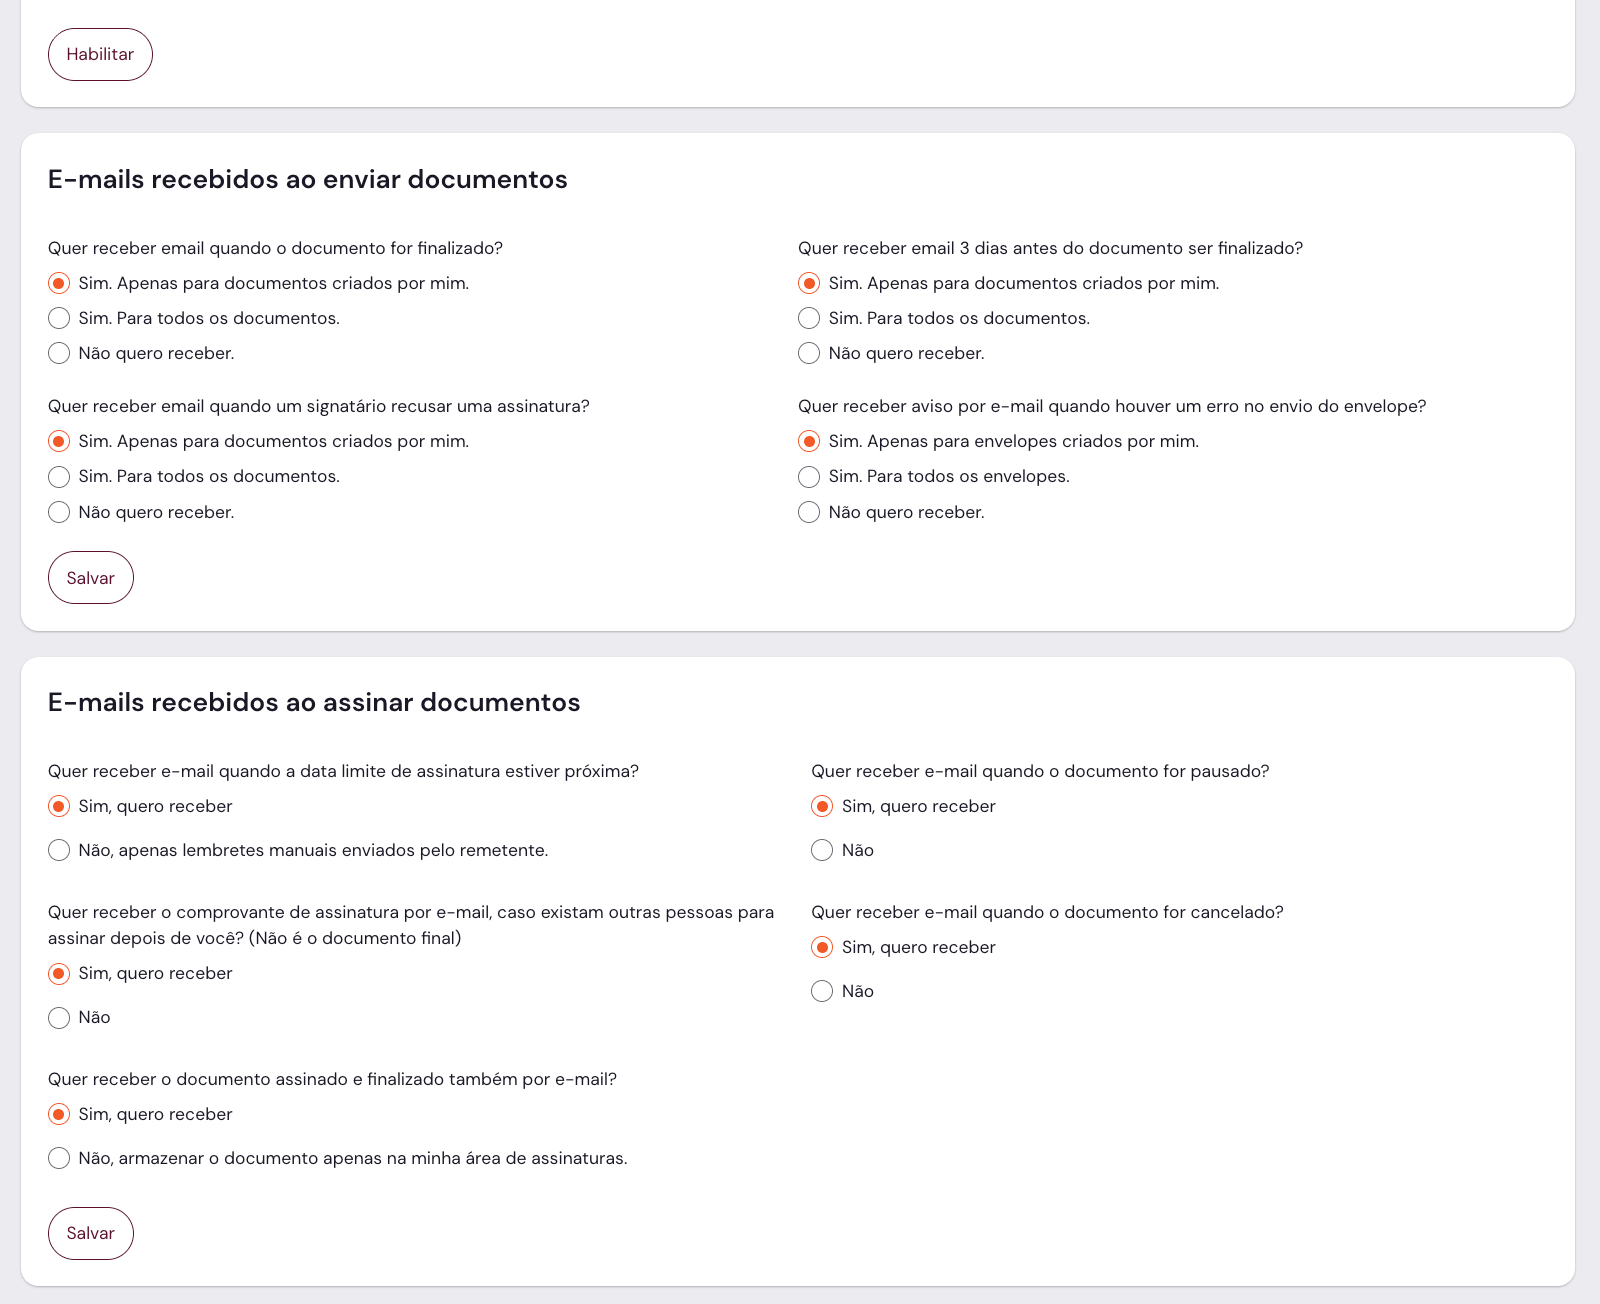Select 'Não' for cancelled document email
This screenshot has height=1304, width=1600.
pyautogui.click(x=822, y=991)
